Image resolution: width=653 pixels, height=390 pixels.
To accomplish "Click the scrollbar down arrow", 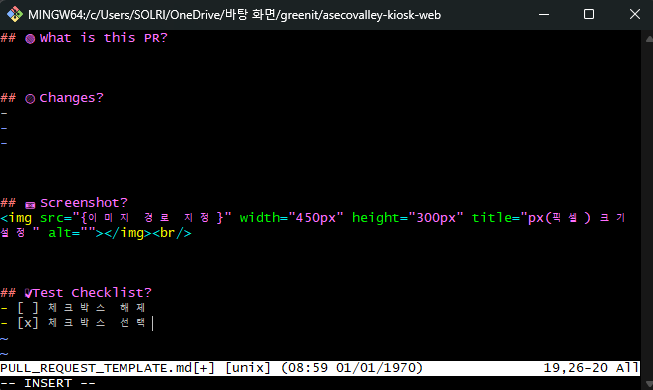I will 649,383.
